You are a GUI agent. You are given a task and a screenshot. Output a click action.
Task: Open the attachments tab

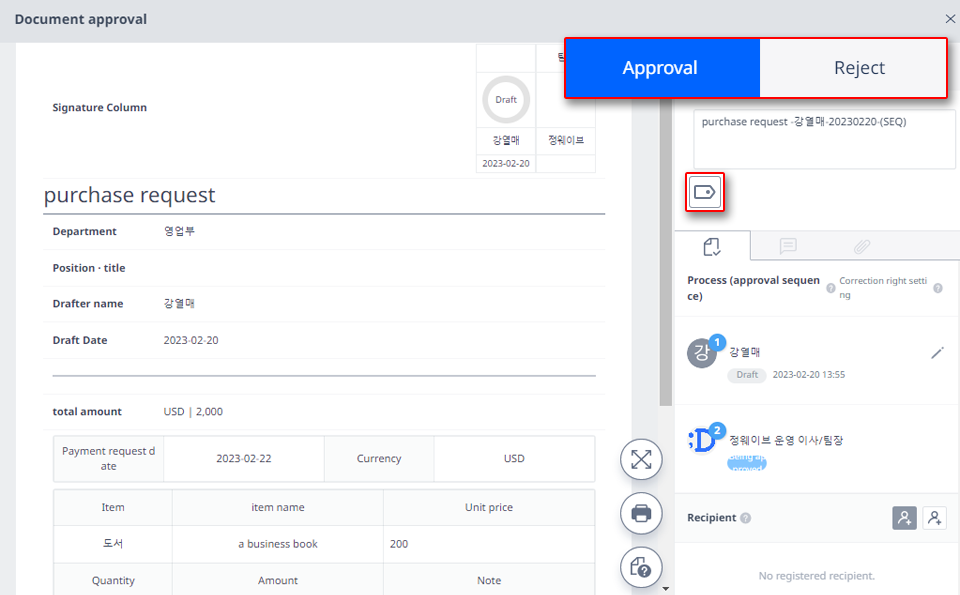862,245
